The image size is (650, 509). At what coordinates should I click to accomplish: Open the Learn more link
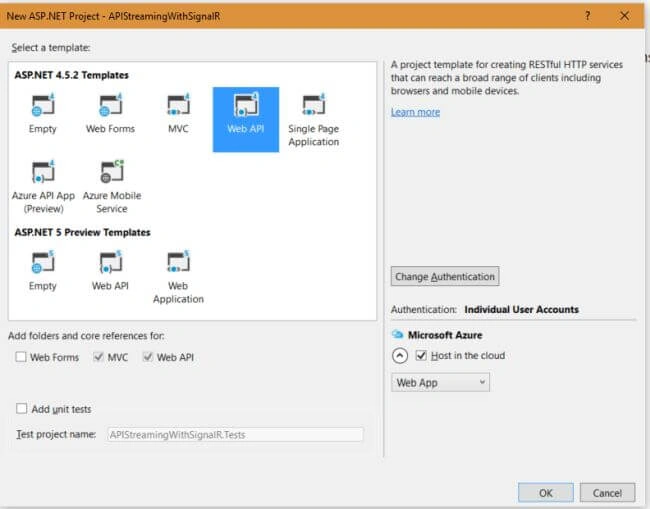[415, 112]
